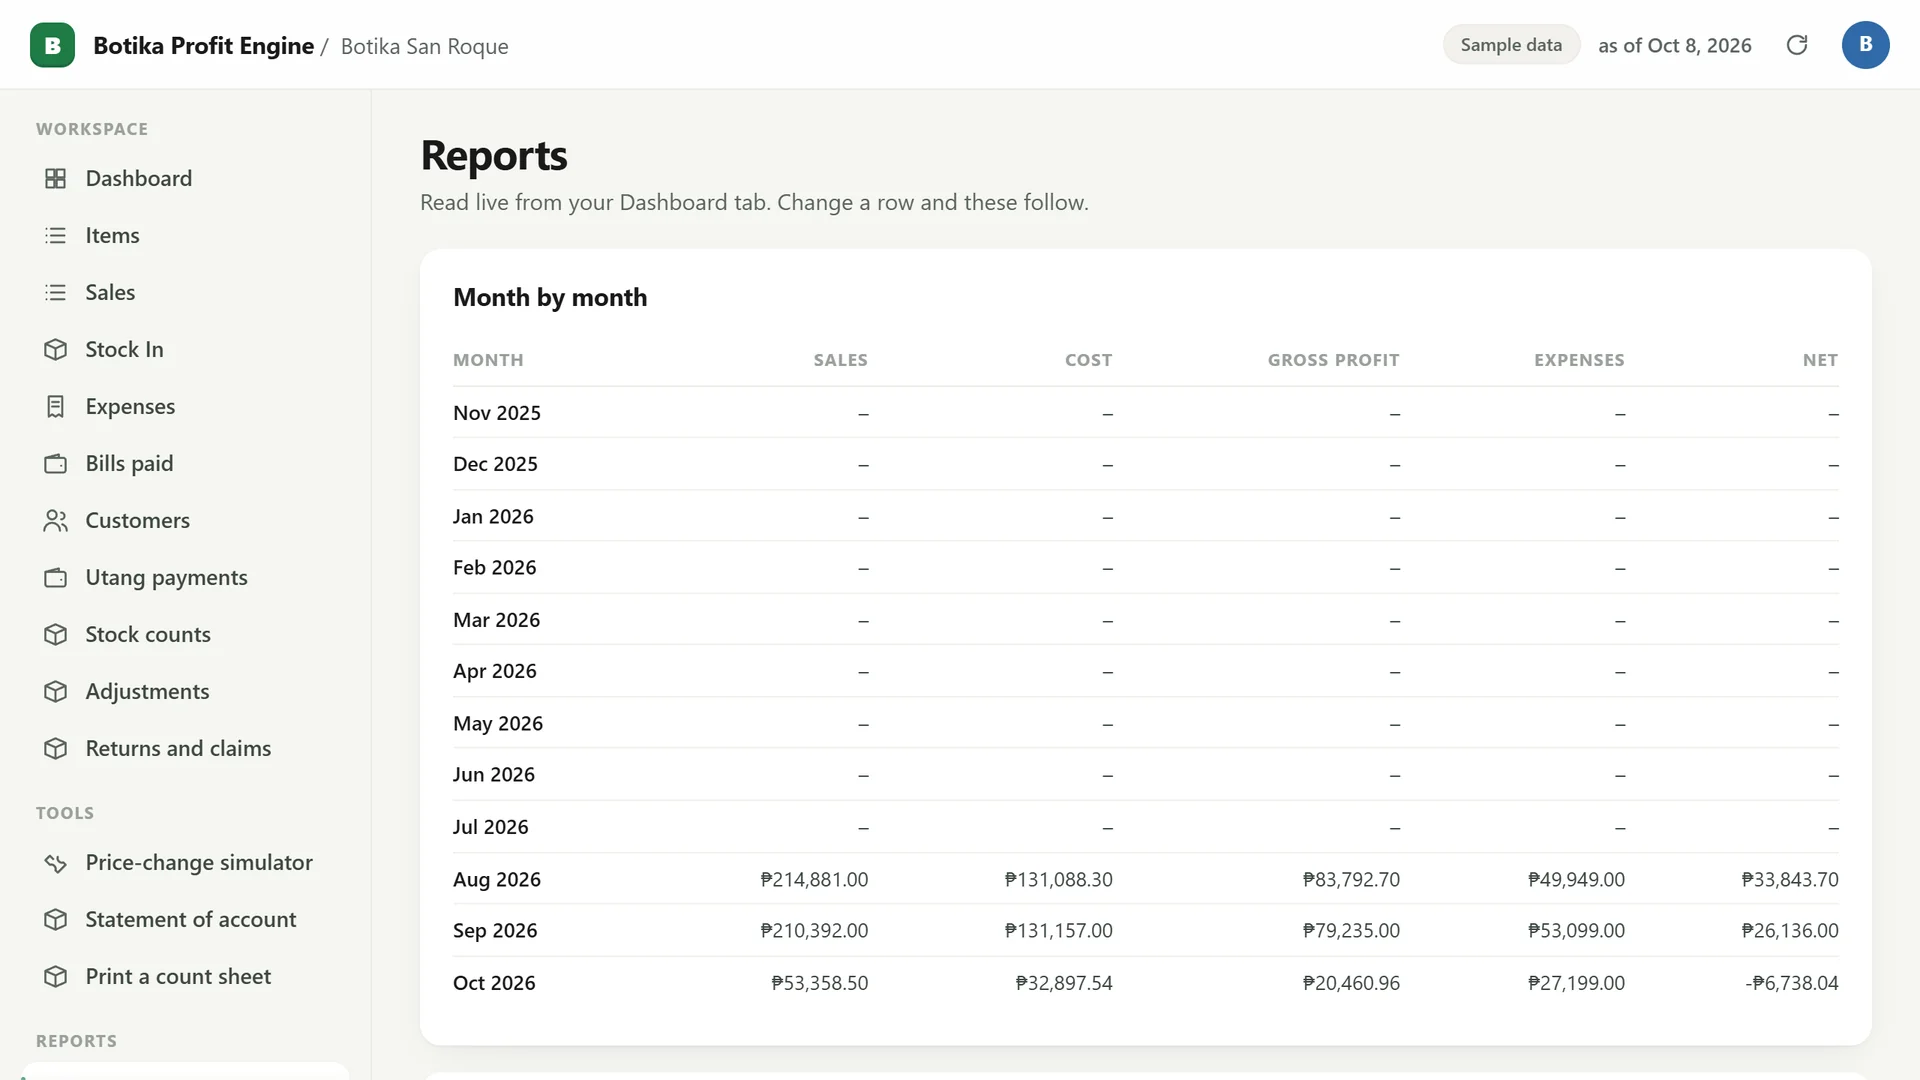Click the Adjustments box icon

click(56, 691)
